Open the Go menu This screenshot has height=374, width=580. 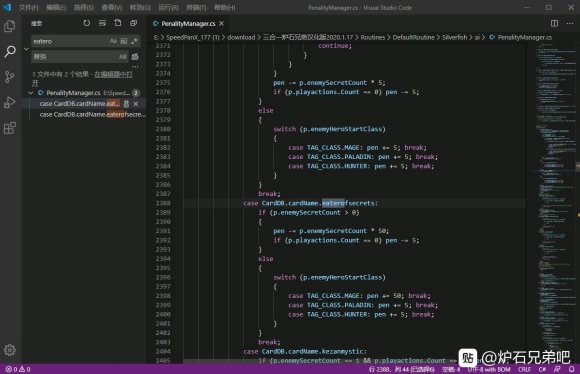tap(140, 7)
